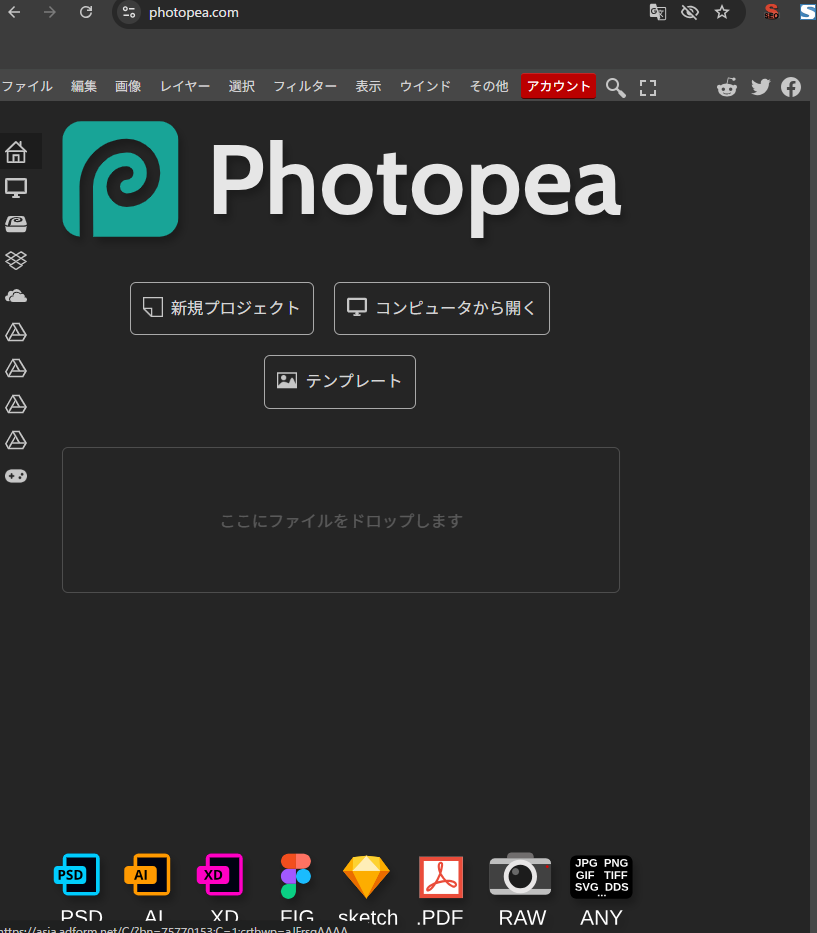Open the 編集 menu
The image size is (817, 933).
(x=84, y=87)
